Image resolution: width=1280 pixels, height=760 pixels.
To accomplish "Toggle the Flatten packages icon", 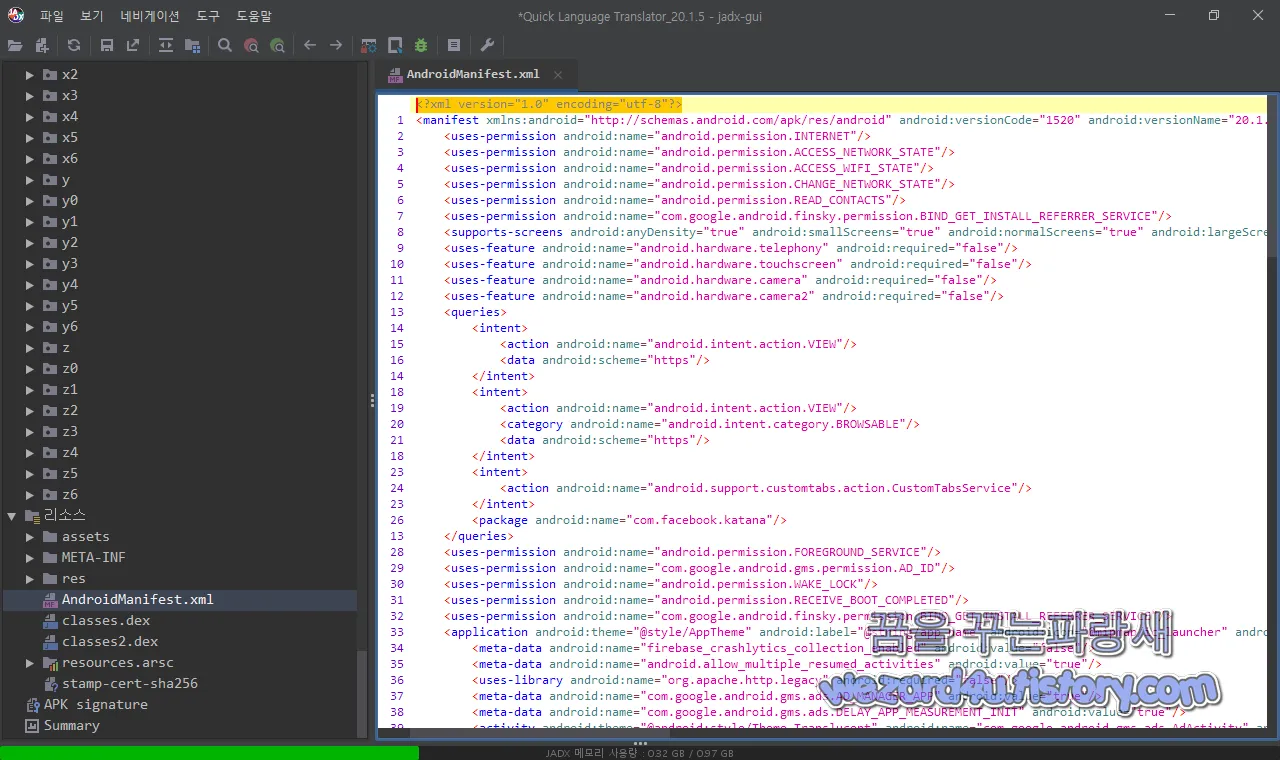I will (192, 45).
